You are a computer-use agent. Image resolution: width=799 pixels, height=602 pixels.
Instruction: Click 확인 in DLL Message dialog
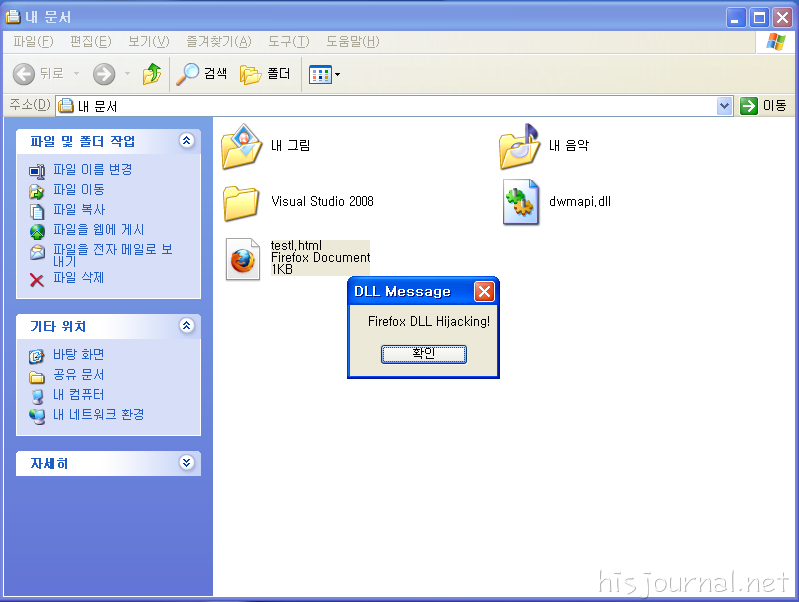(423, 354)
